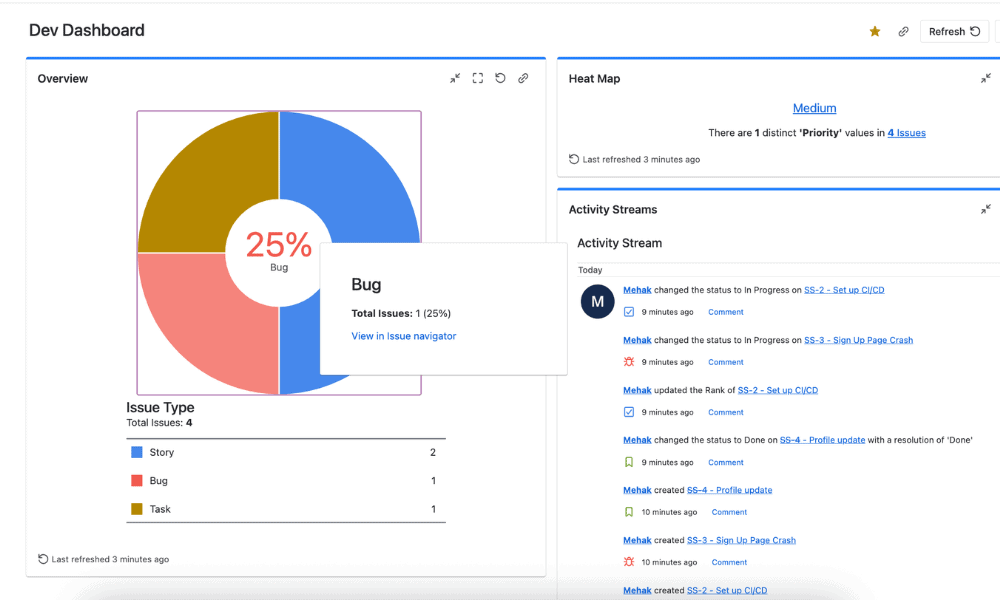
Task: Open SS-3 Sign Up Page Crash status change link
Action: (858, 340)
